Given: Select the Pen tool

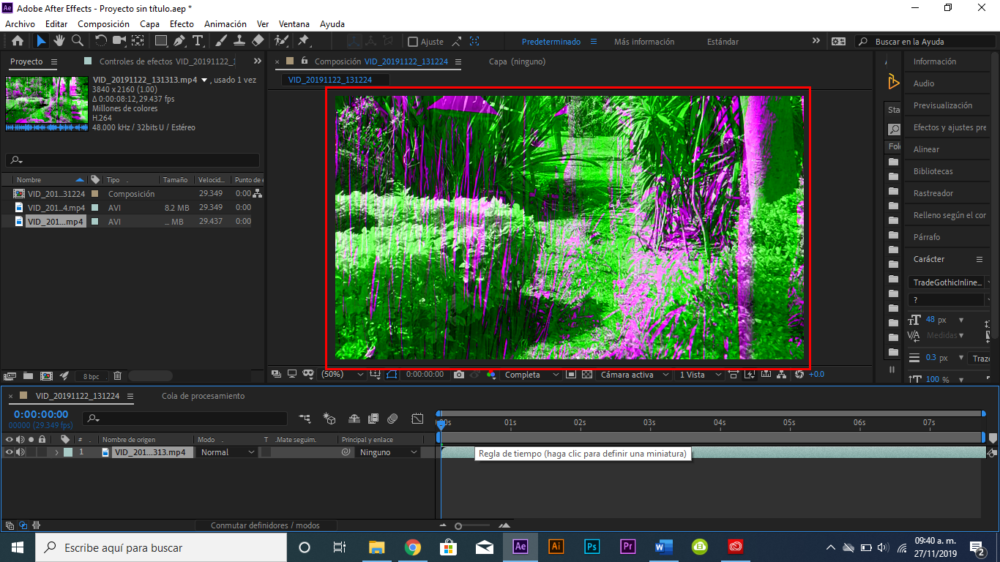Looking at the screenshot, I should 179,41.
